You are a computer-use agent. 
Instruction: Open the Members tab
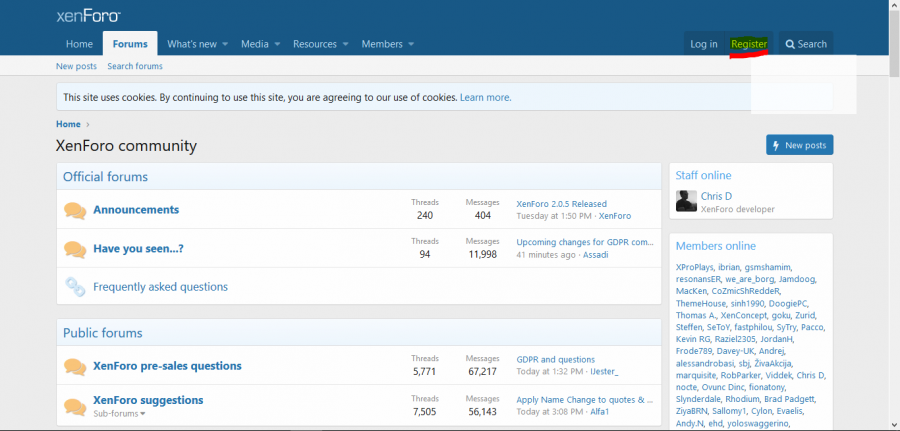(382, 44)
